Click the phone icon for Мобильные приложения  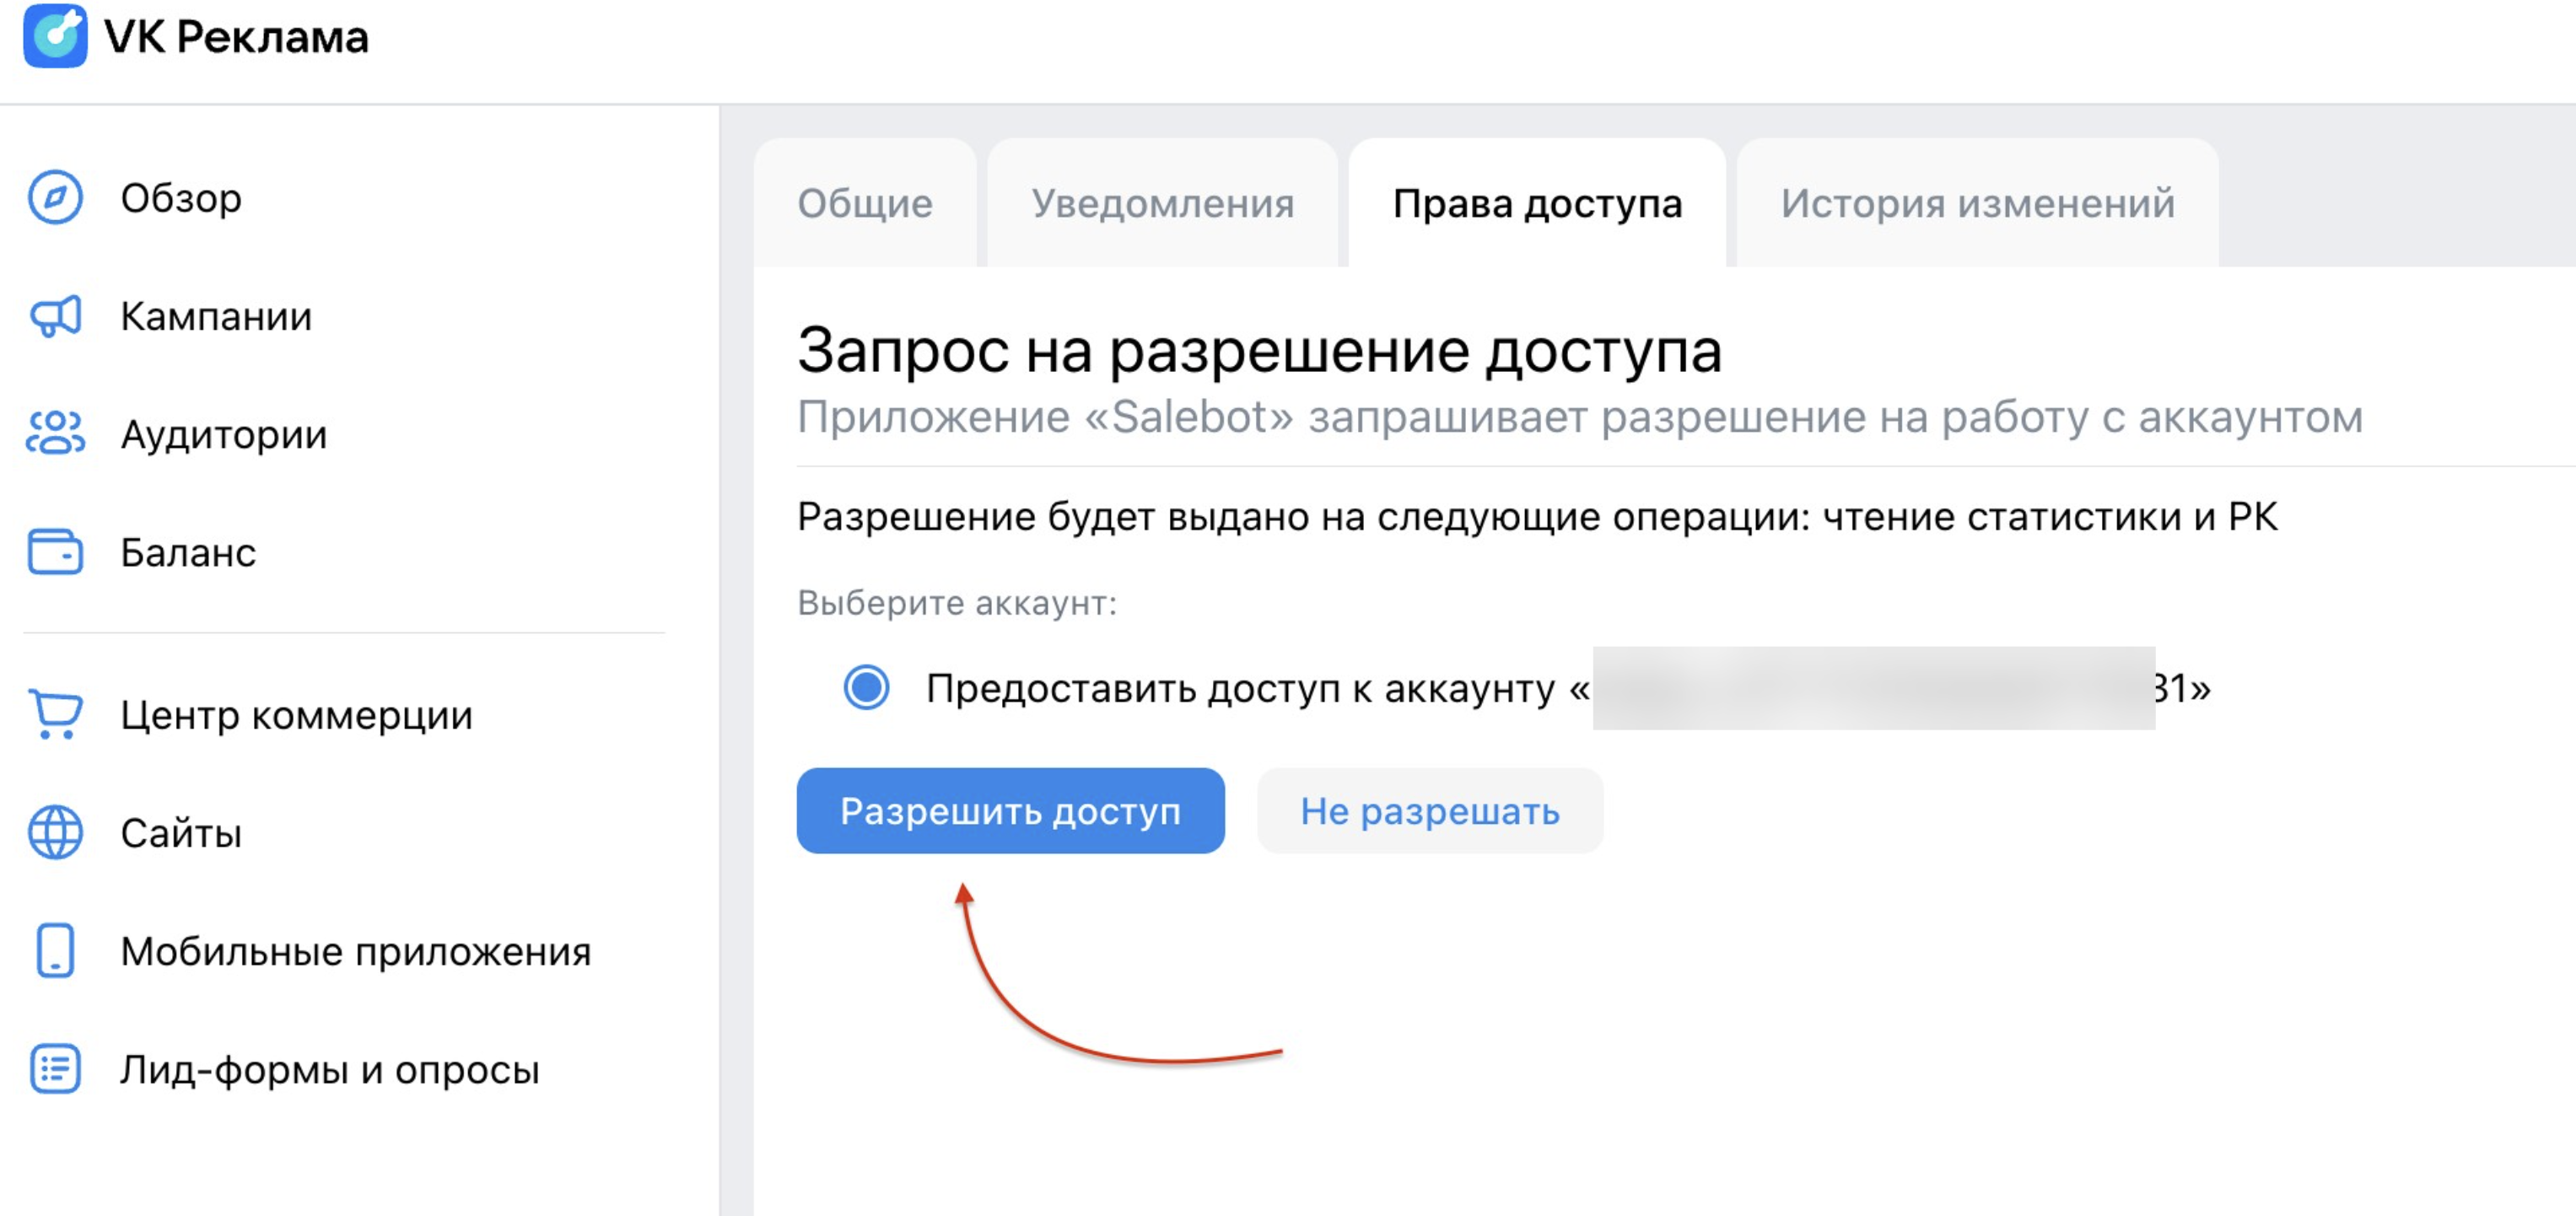tap(55, 951)
